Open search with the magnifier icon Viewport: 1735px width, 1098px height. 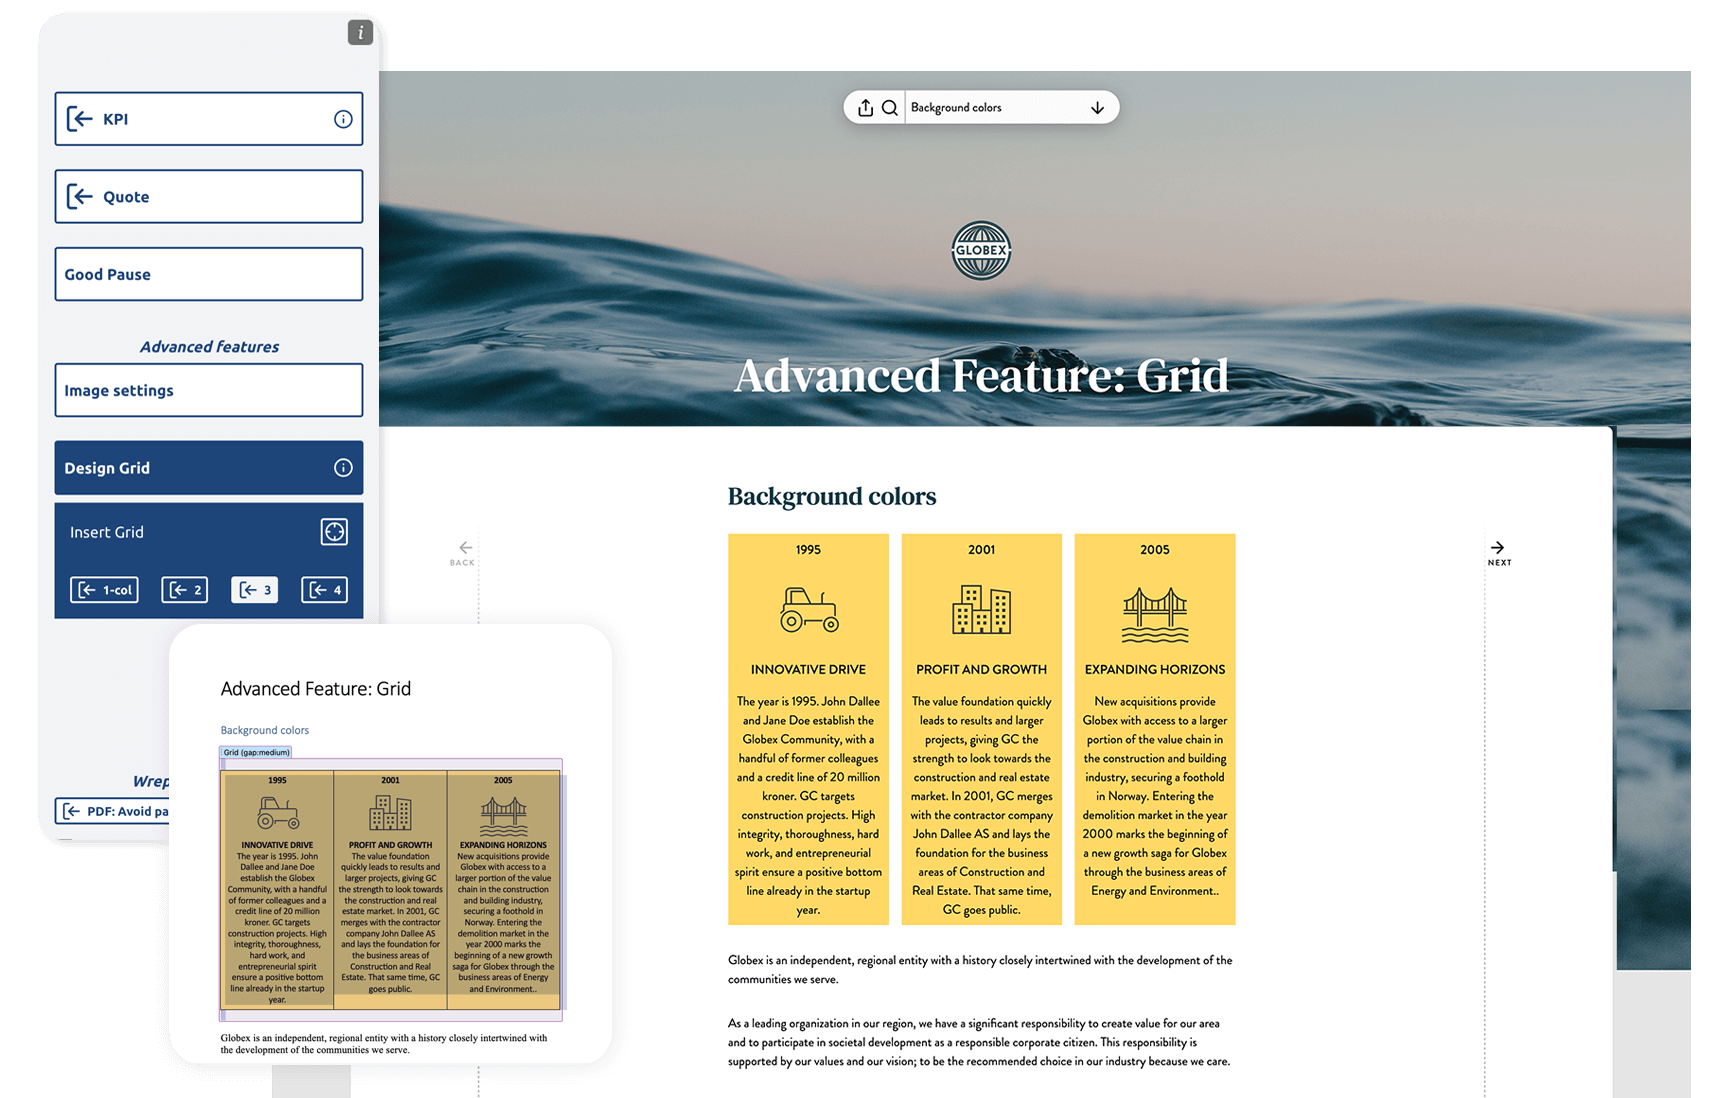click(889, 108)
